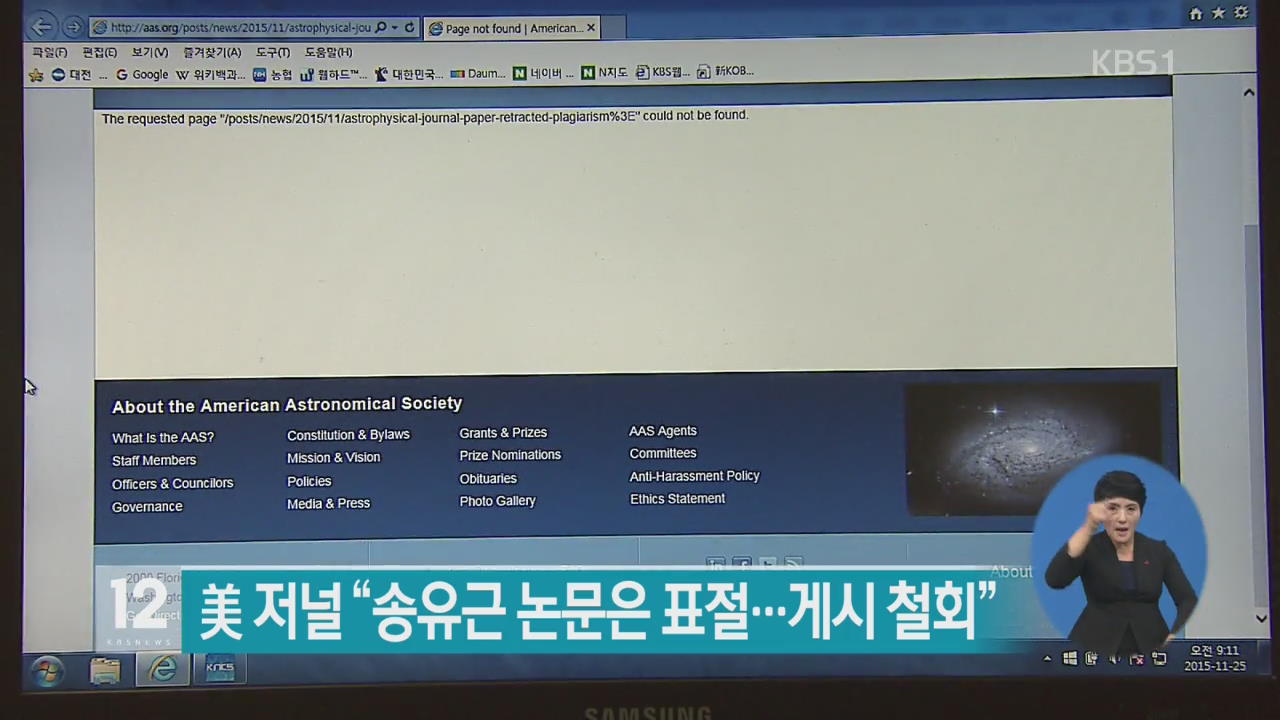1280x720 pixels.
Task: Open 'Constitution & Bylaws' link
Action: pos(348,435)
